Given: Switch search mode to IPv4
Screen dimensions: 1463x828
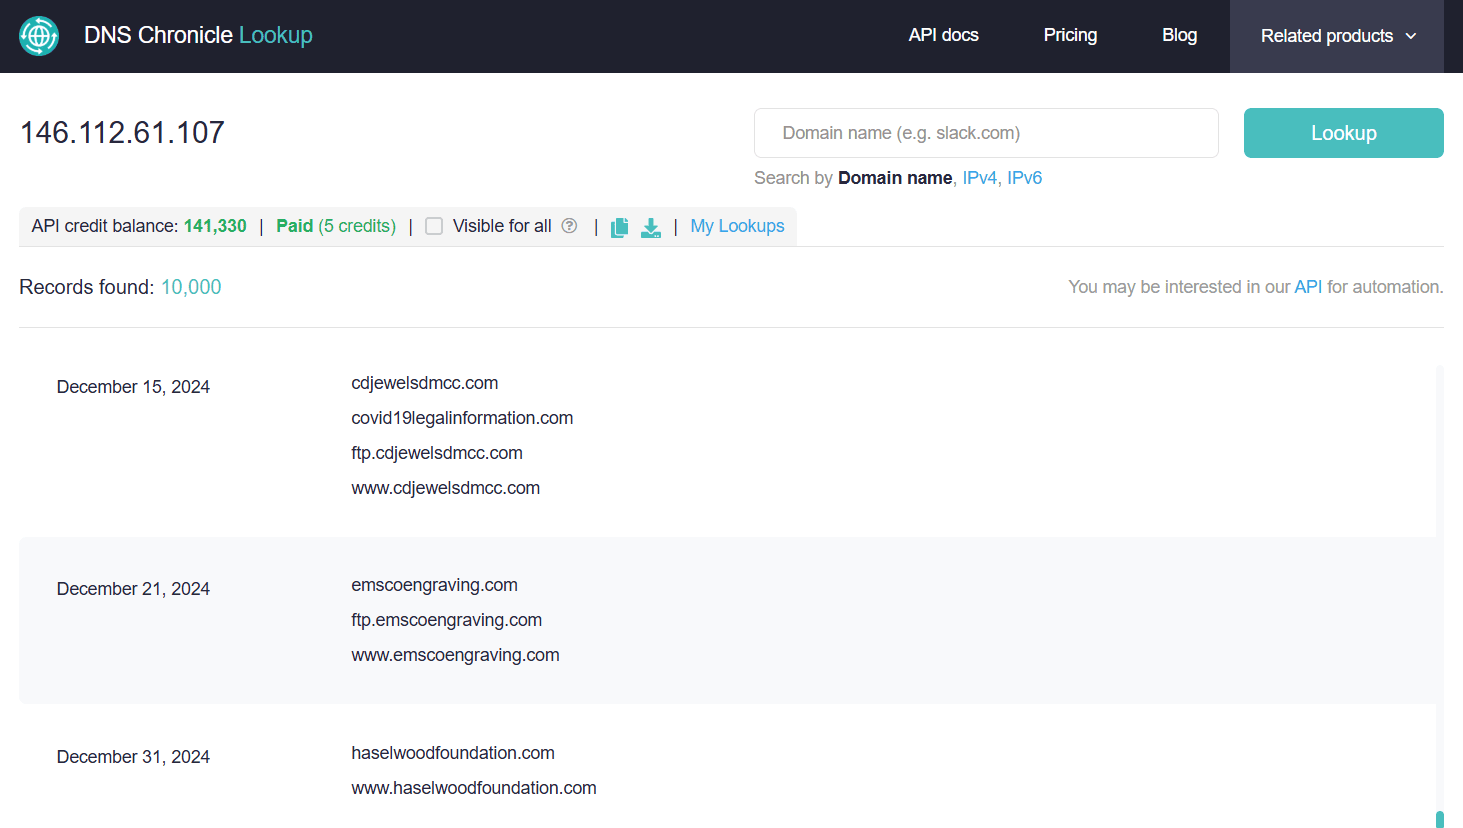Looking at the screenshot, I should pyautogui.click(x=979, y=178).
